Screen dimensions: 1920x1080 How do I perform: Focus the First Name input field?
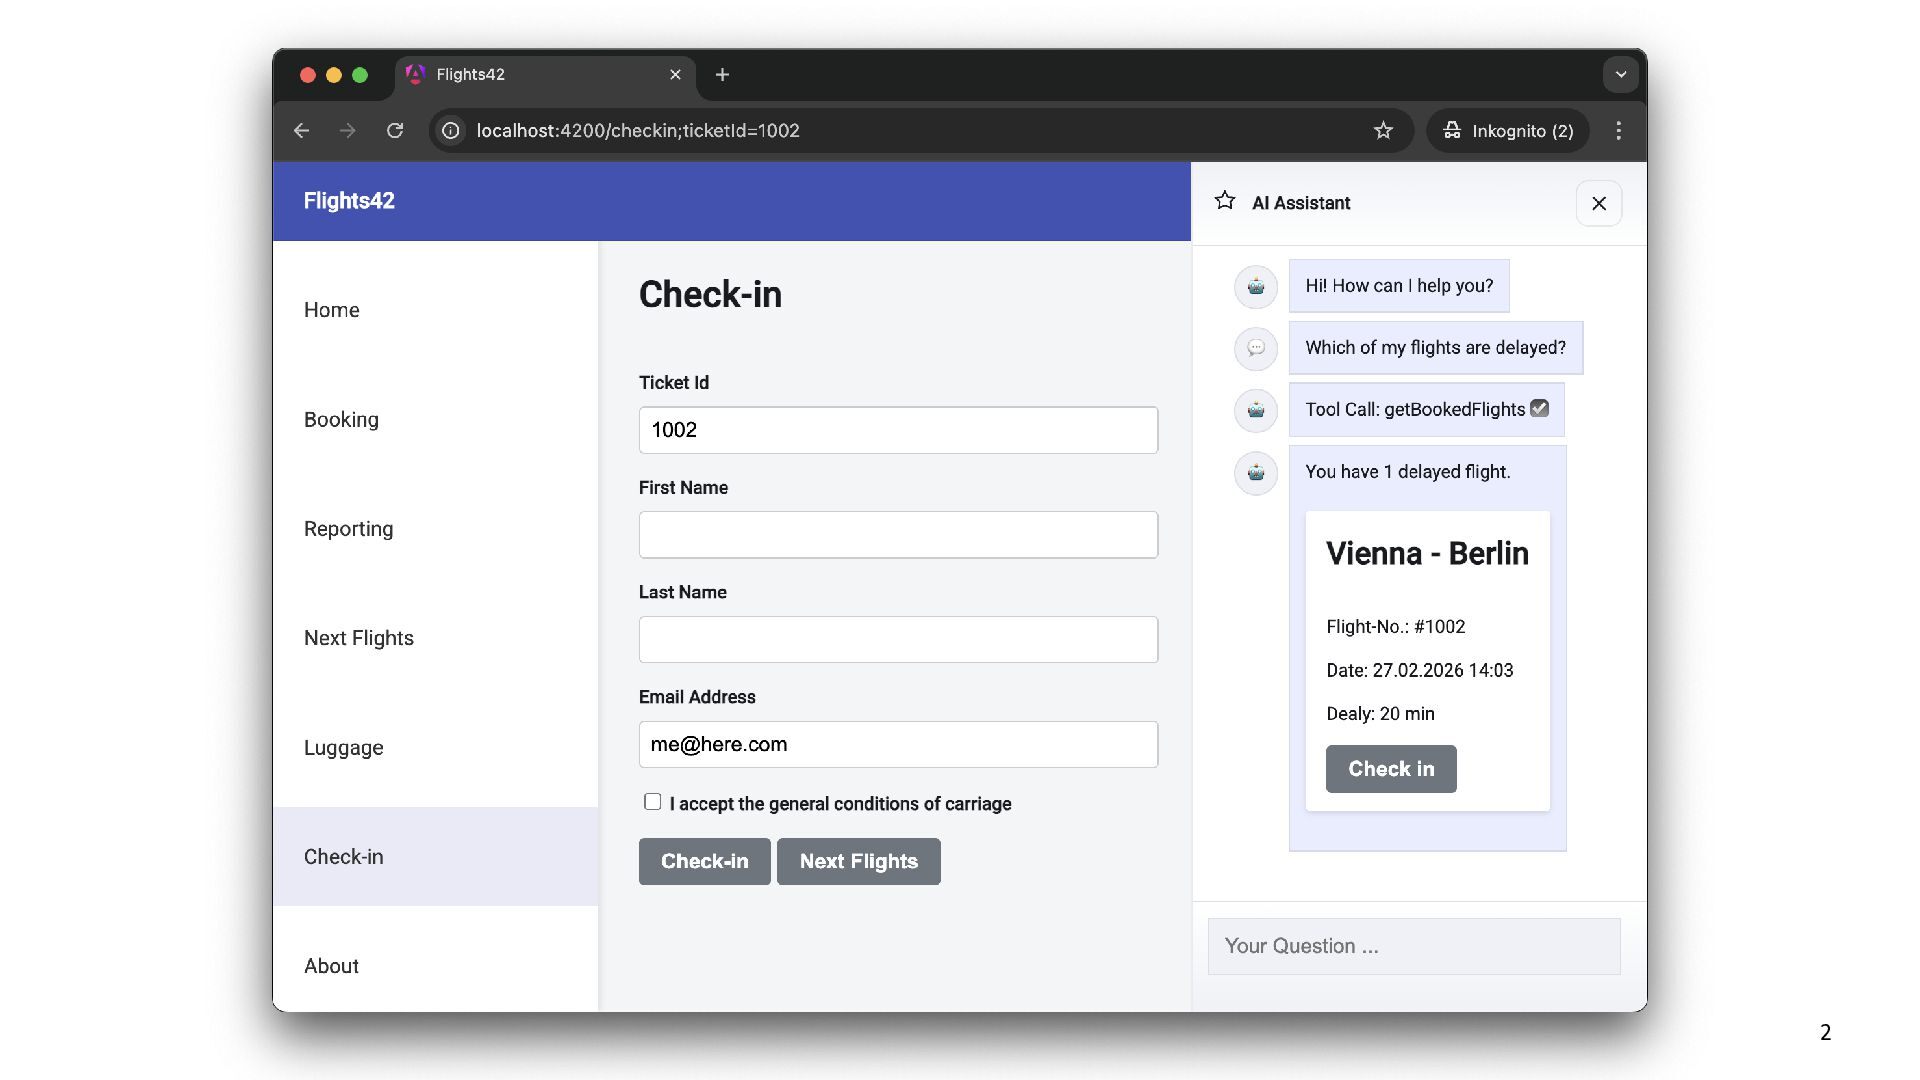point(898,535)
